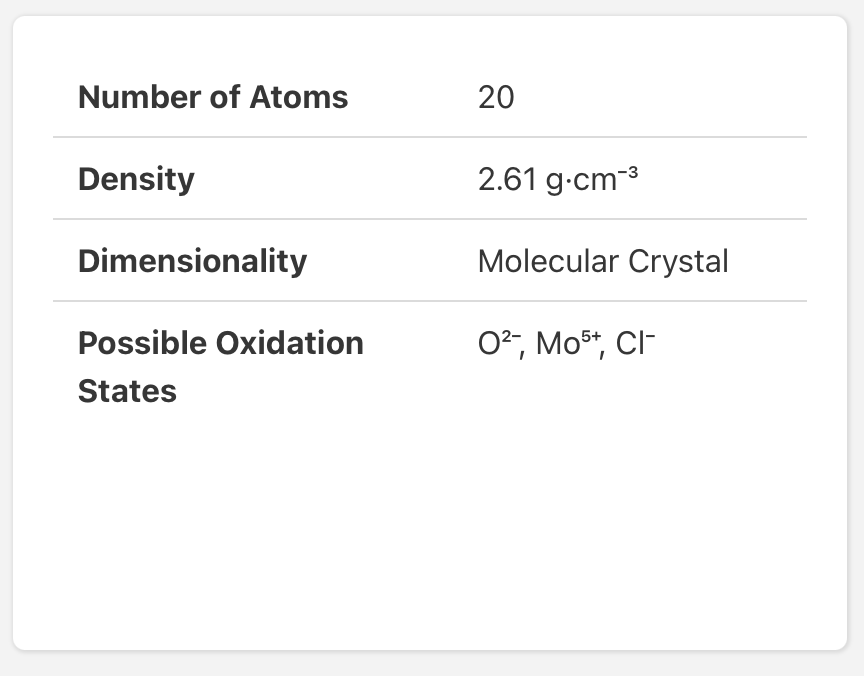Screen dimensions: 864x676
Task: Select the atom count value 20
Action: (496, 98)
